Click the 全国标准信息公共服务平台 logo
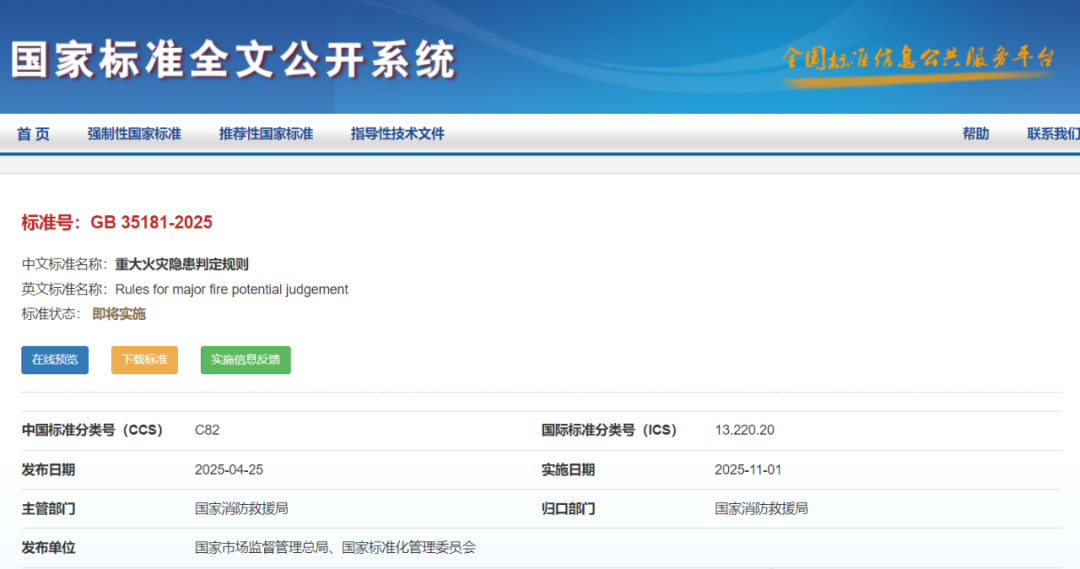1080x569 pixels. (917, 58)
